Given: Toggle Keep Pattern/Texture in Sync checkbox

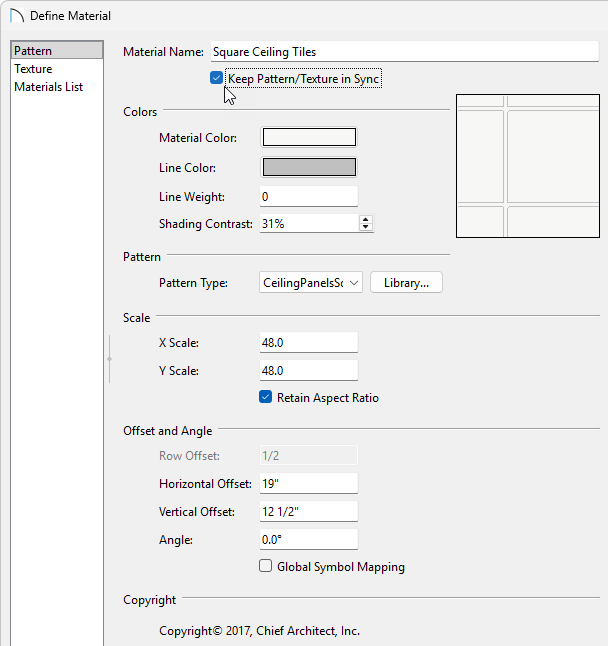Looking at the screenshot, I should [217, 78].
